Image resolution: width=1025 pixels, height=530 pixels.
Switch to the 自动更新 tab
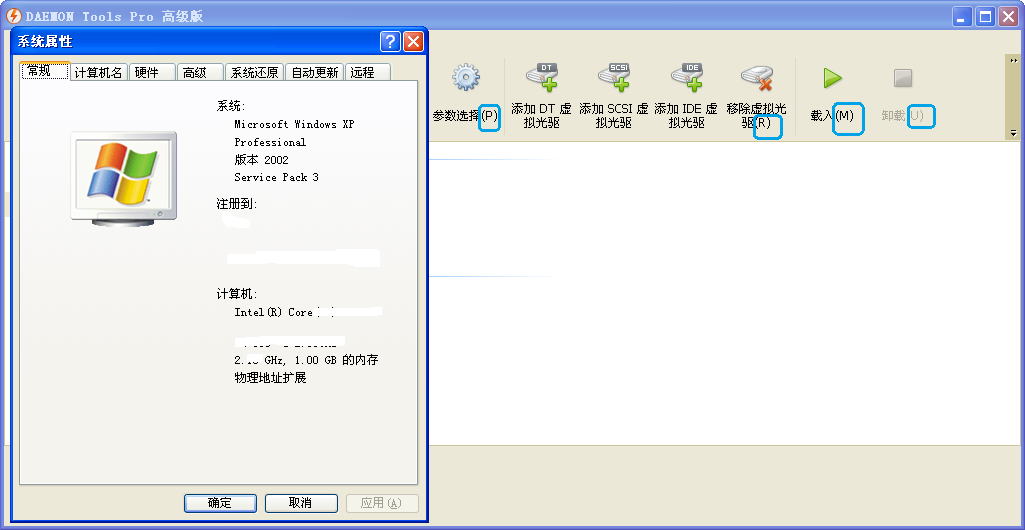[x=314, y=72]
